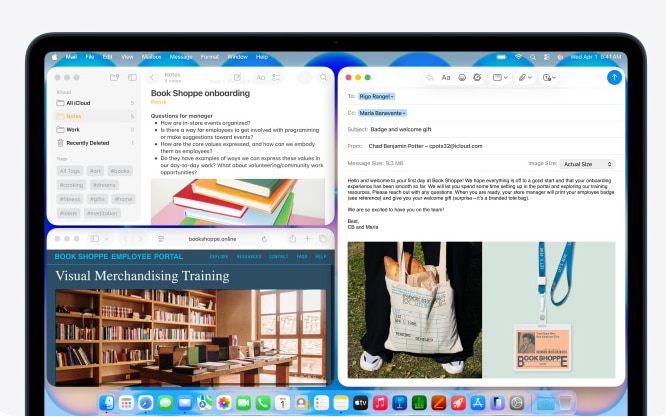Expand the attachment paperclip dropdown in Mail
Viewport: 666px width, 417px height.
[524, 77]
